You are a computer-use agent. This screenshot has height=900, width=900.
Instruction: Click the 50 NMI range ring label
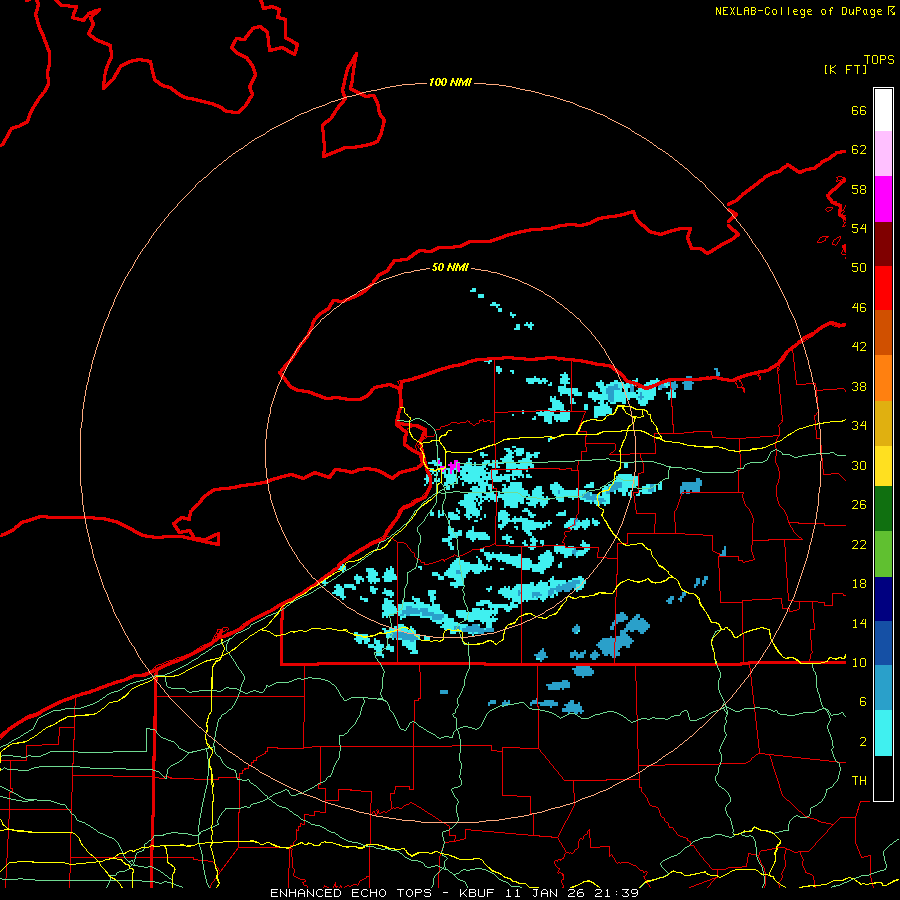[450, 267]
